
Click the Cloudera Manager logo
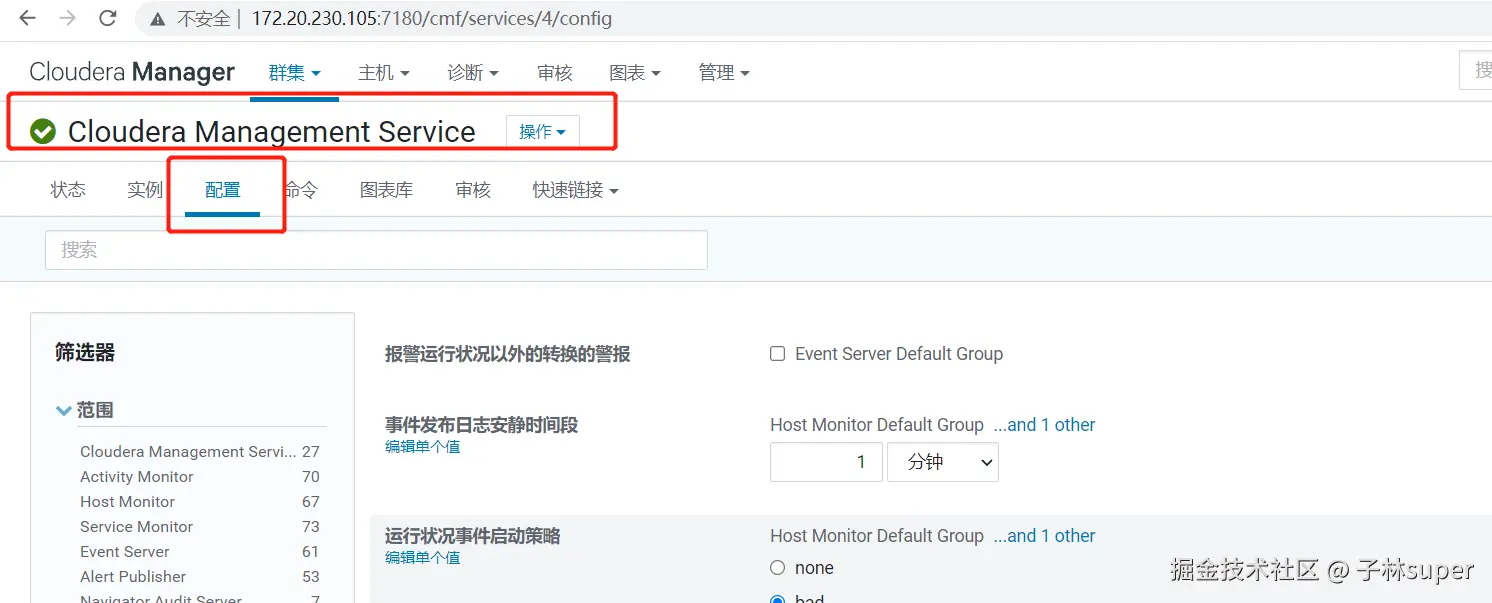pyautogui.click(x=132, y=72)
